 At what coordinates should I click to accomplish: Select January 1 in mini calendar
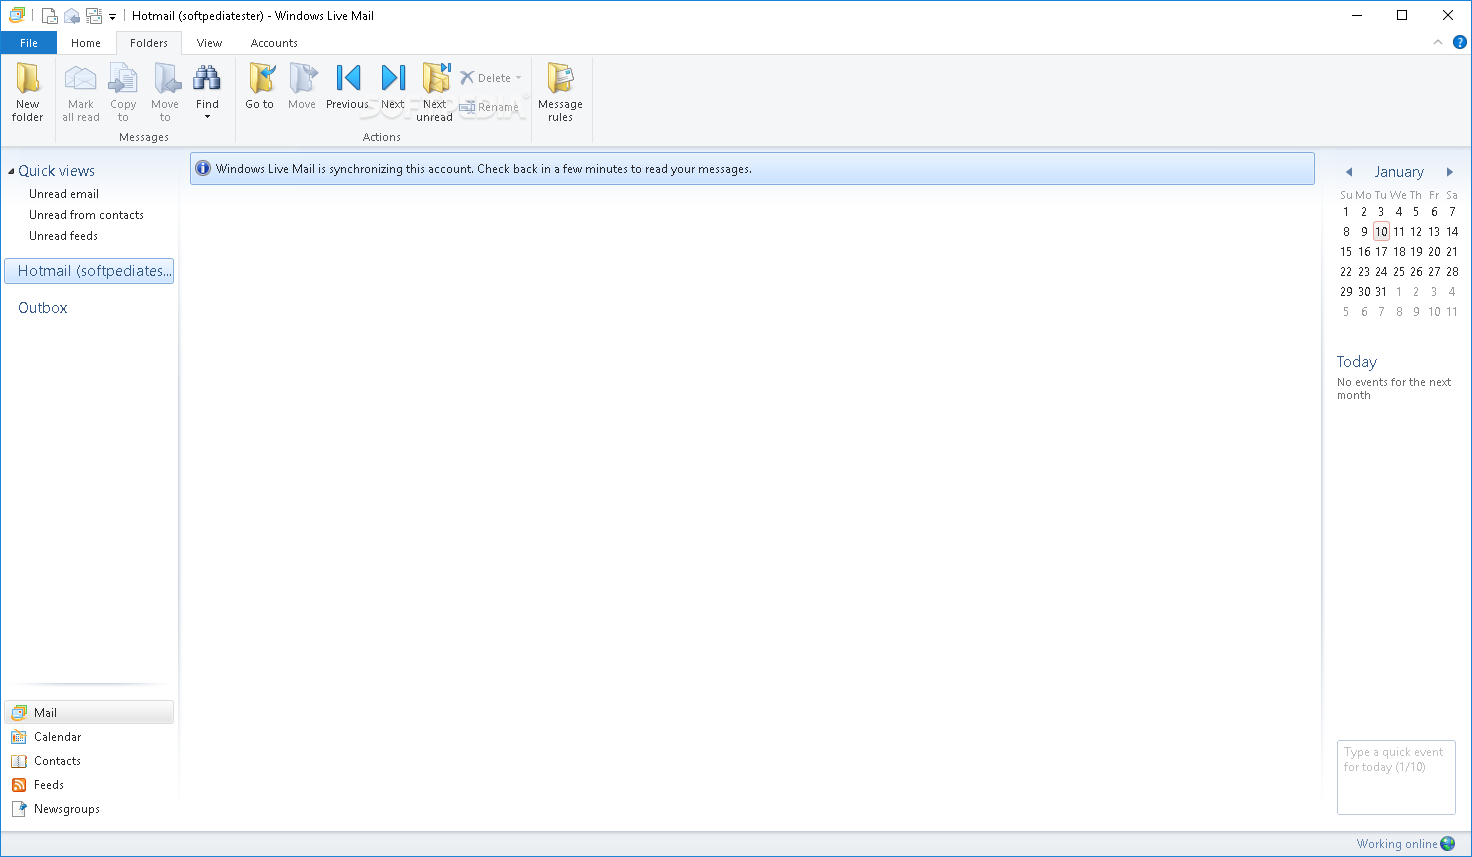[1346, 212]
